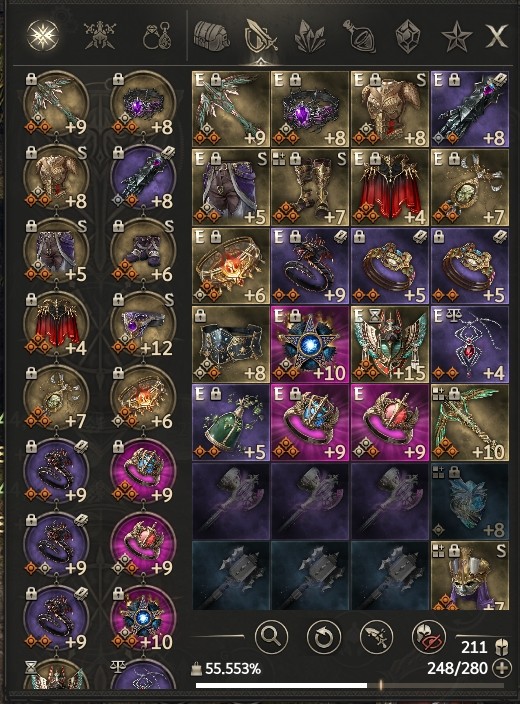The height and width of the screenshot is (704, 520).
Task: Toggle the helmet visibility eye icon
Action: (429, 636)
